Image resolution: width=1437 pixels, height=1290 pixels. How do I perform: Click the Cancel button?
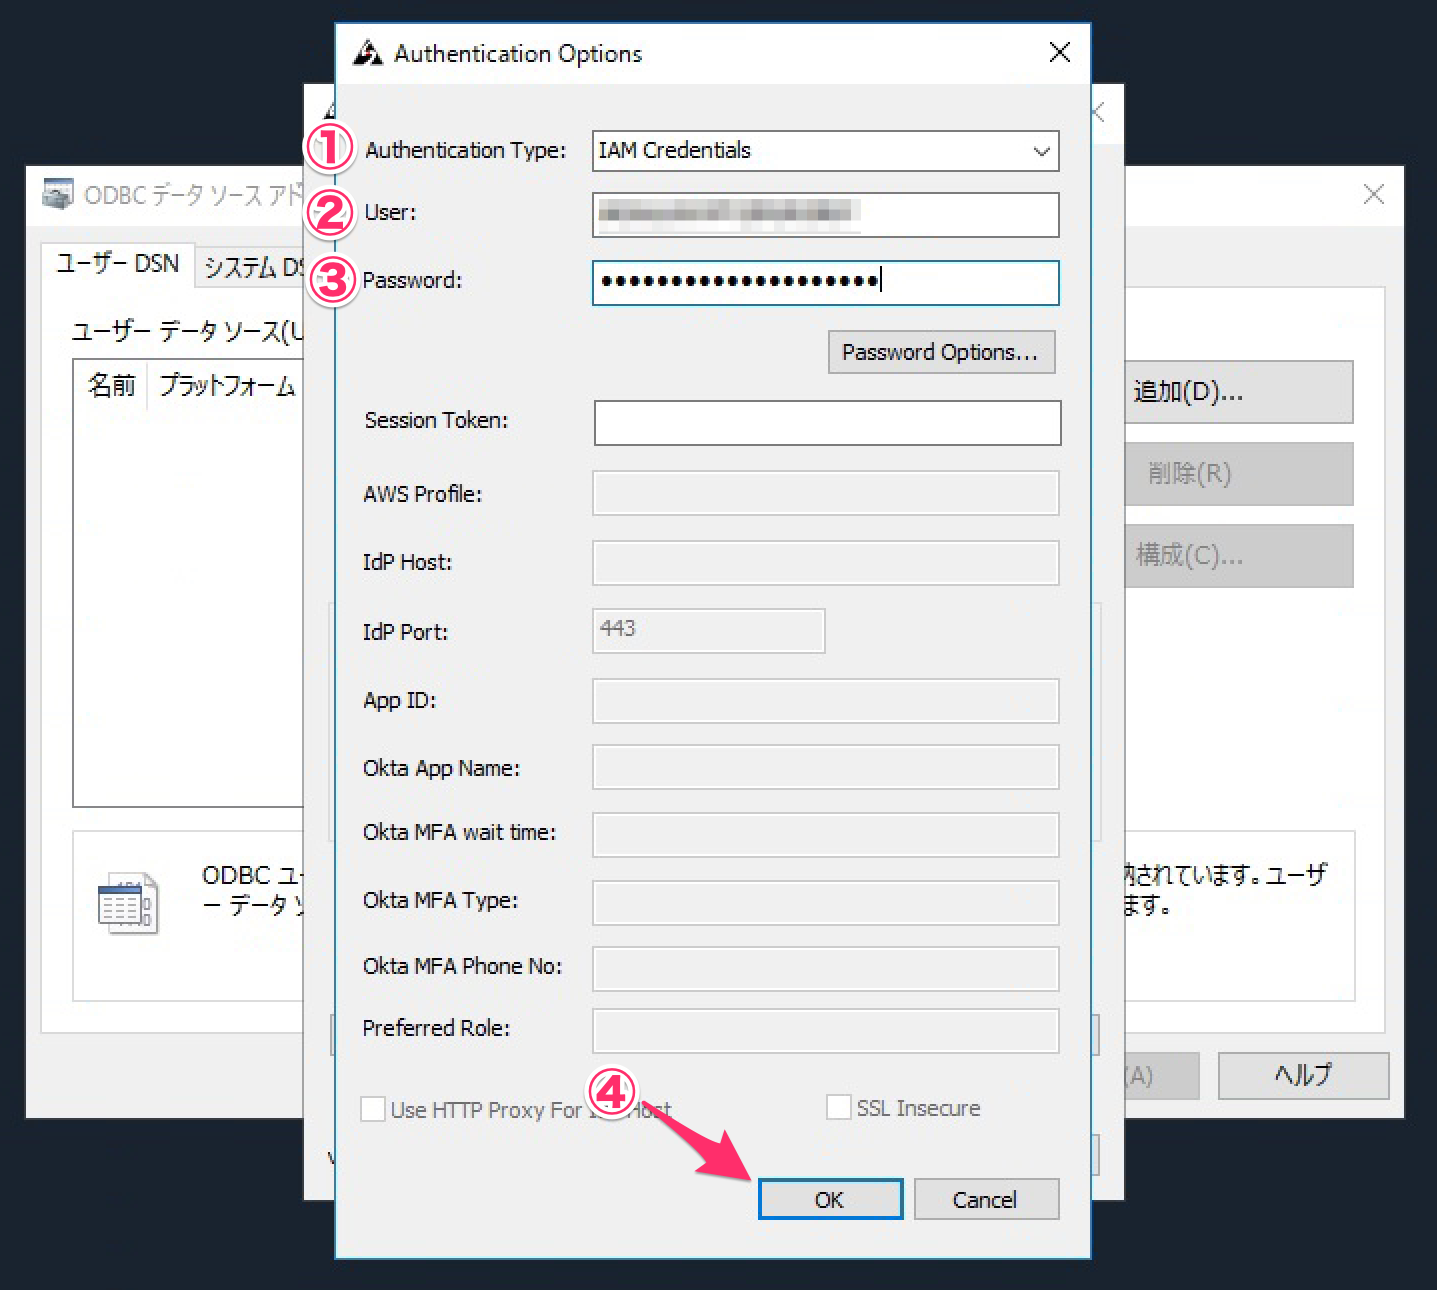(x=985, y=1199)
